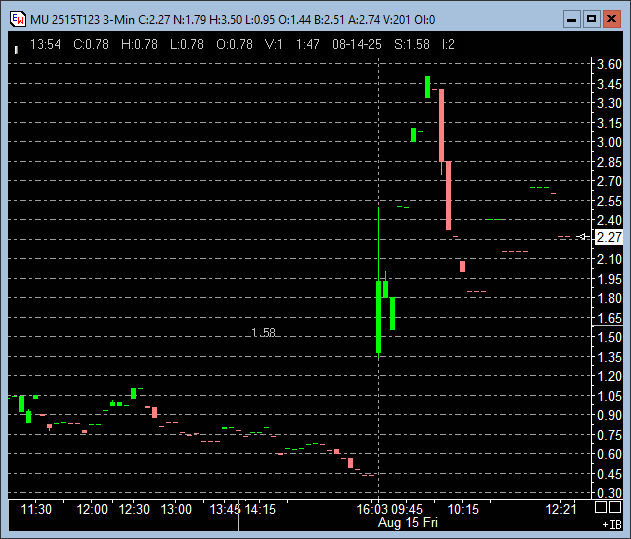Click the 0.90 price axis label
This screenshot has width=631, height=539.
(x=609, y=415)
